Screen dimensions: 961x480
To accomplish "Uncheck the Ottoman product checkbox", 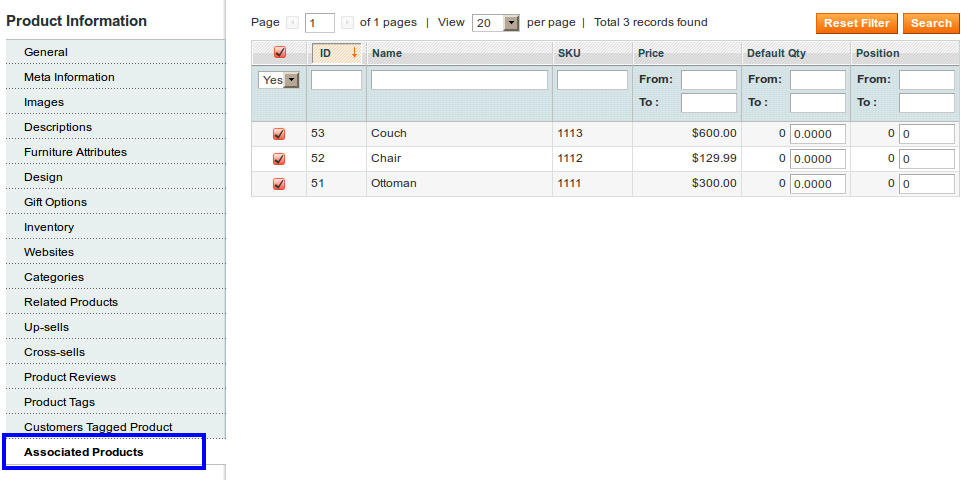I will pyautogui.click(x=279, y=184).
